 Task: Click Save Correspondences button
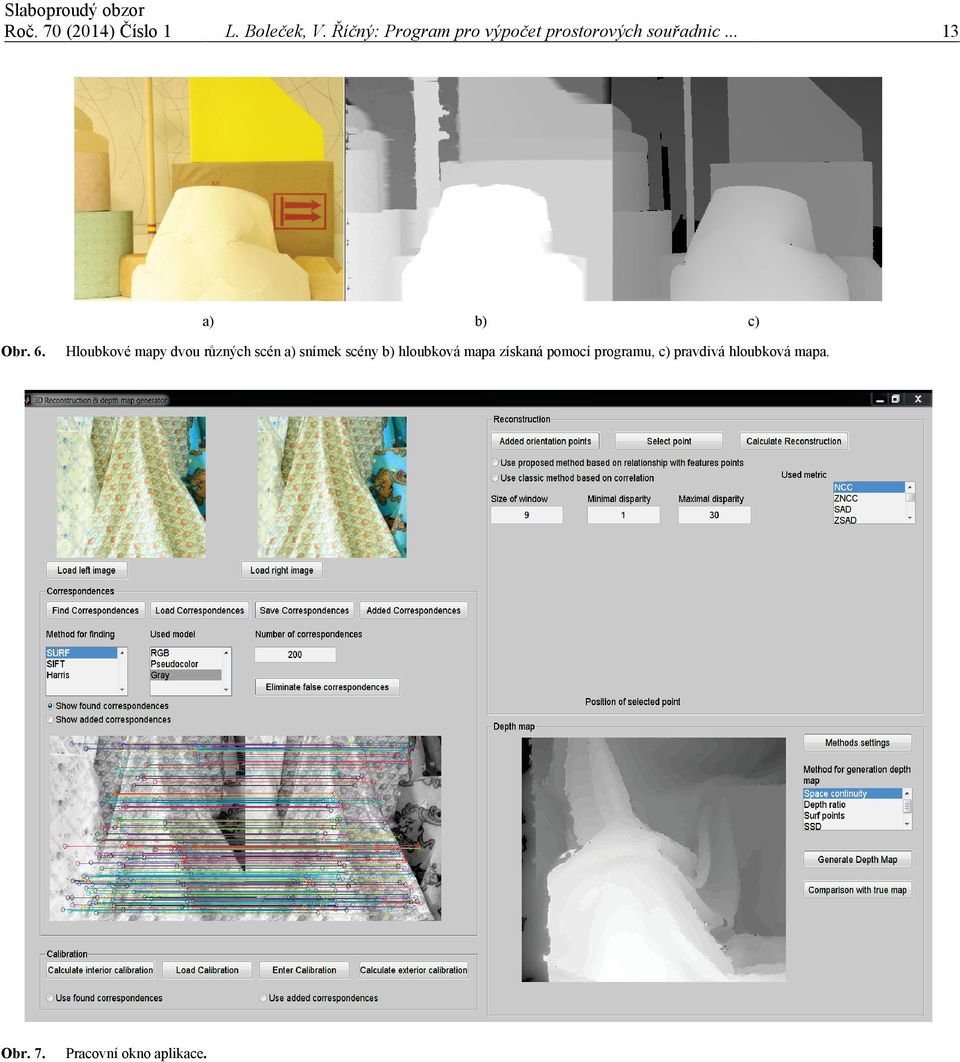[304, 610]
